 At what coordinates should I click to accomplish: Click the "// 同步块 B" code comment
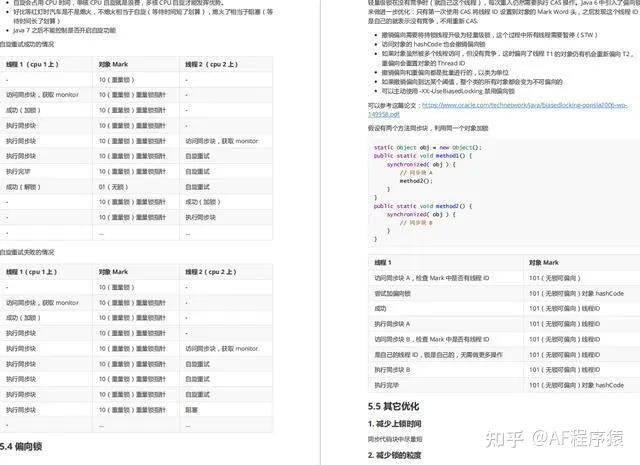click(x=416, y=223)
